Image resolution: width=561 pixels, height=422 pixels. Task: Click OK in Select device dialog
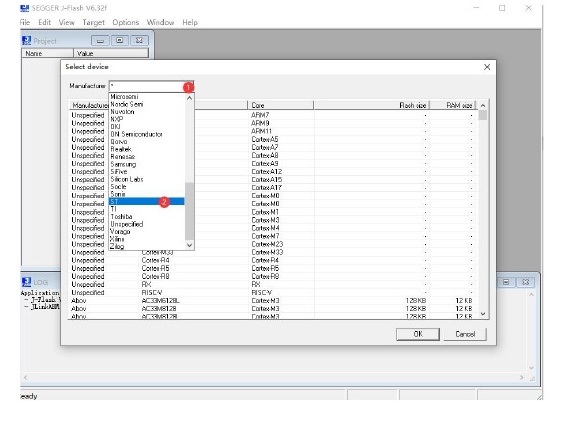click(x=418, y=334)
